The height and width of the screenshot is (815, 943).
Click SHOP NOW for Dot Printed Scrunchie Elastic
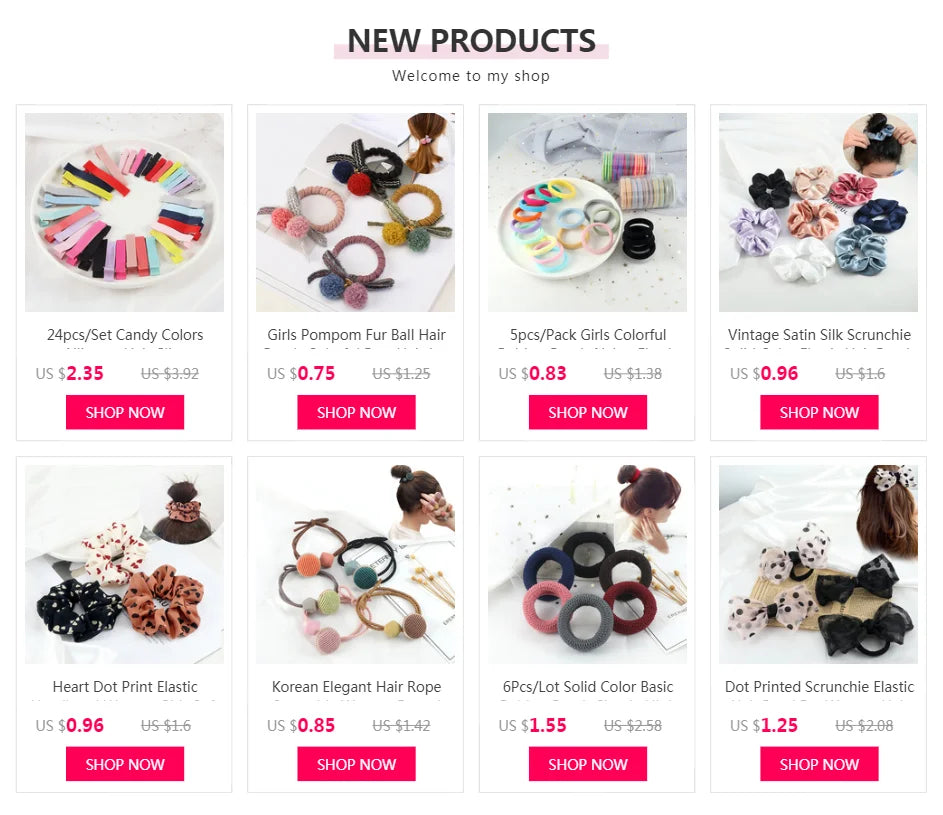[x=819, y=764]
